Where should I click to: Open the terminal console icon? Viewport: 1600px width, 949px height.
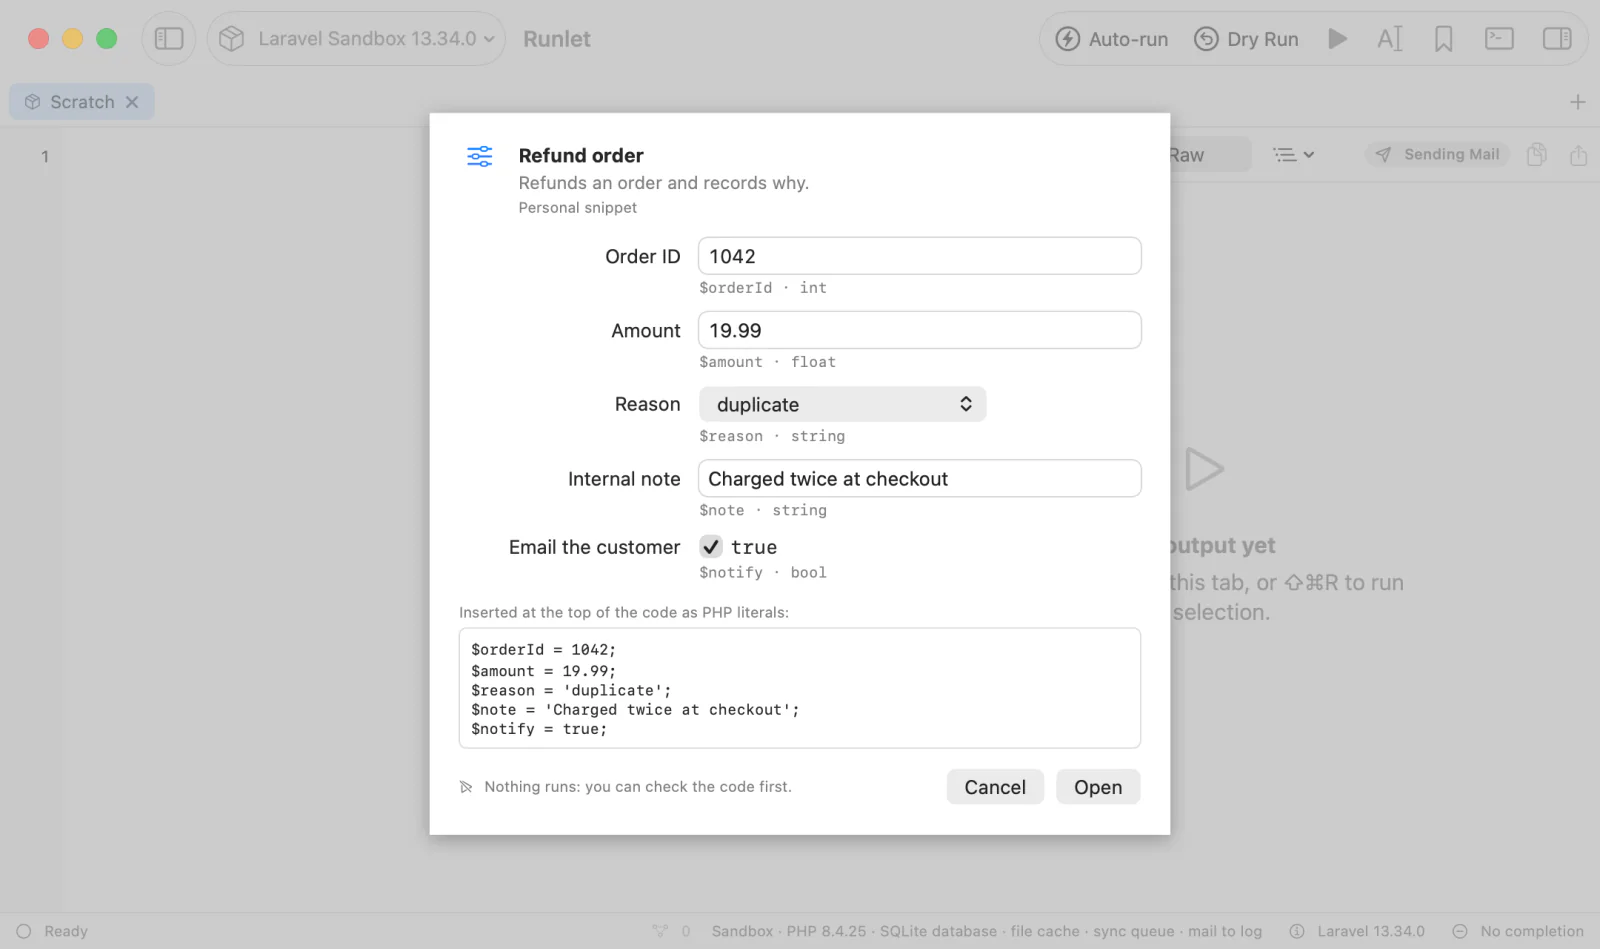tap(1499, 39)
